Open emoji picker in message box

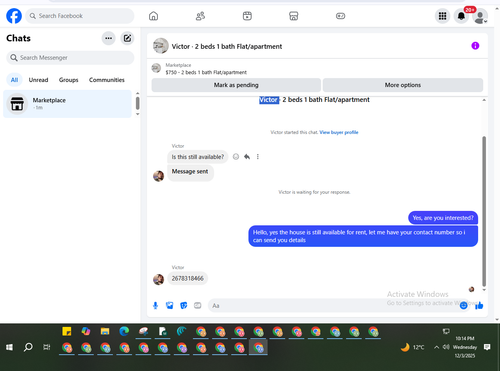tap(463, 305)
